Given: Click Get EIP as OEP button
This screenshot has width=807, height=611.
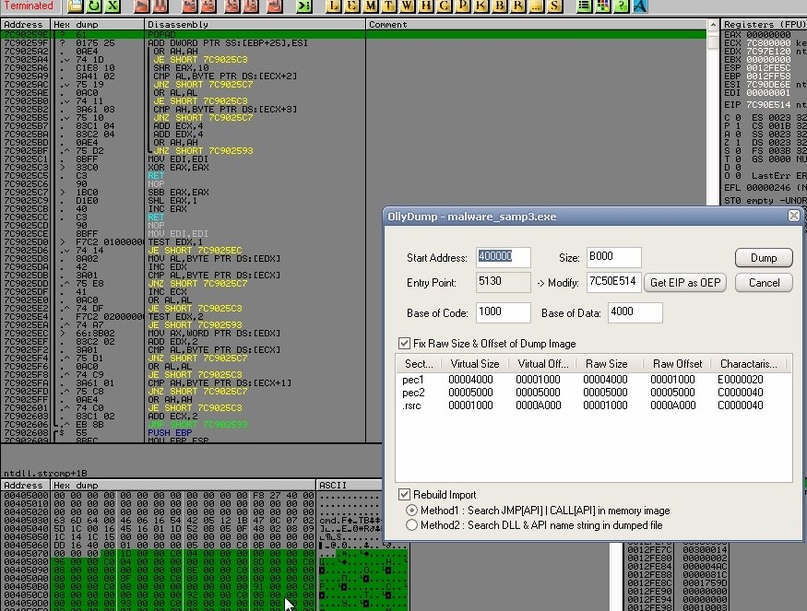Looking at the screenshot, I should [x=685, y=283].
